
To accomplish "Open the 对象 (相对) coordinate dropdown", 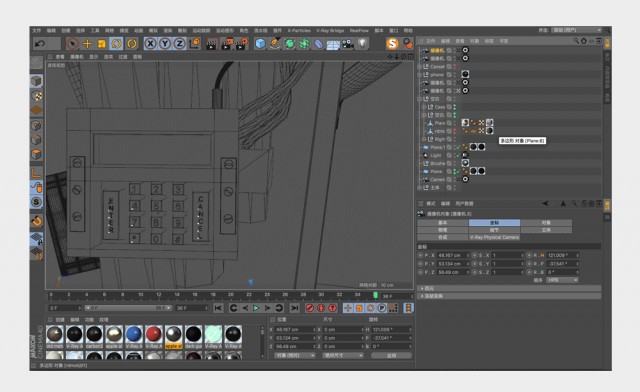I will [x=295, y=356].
